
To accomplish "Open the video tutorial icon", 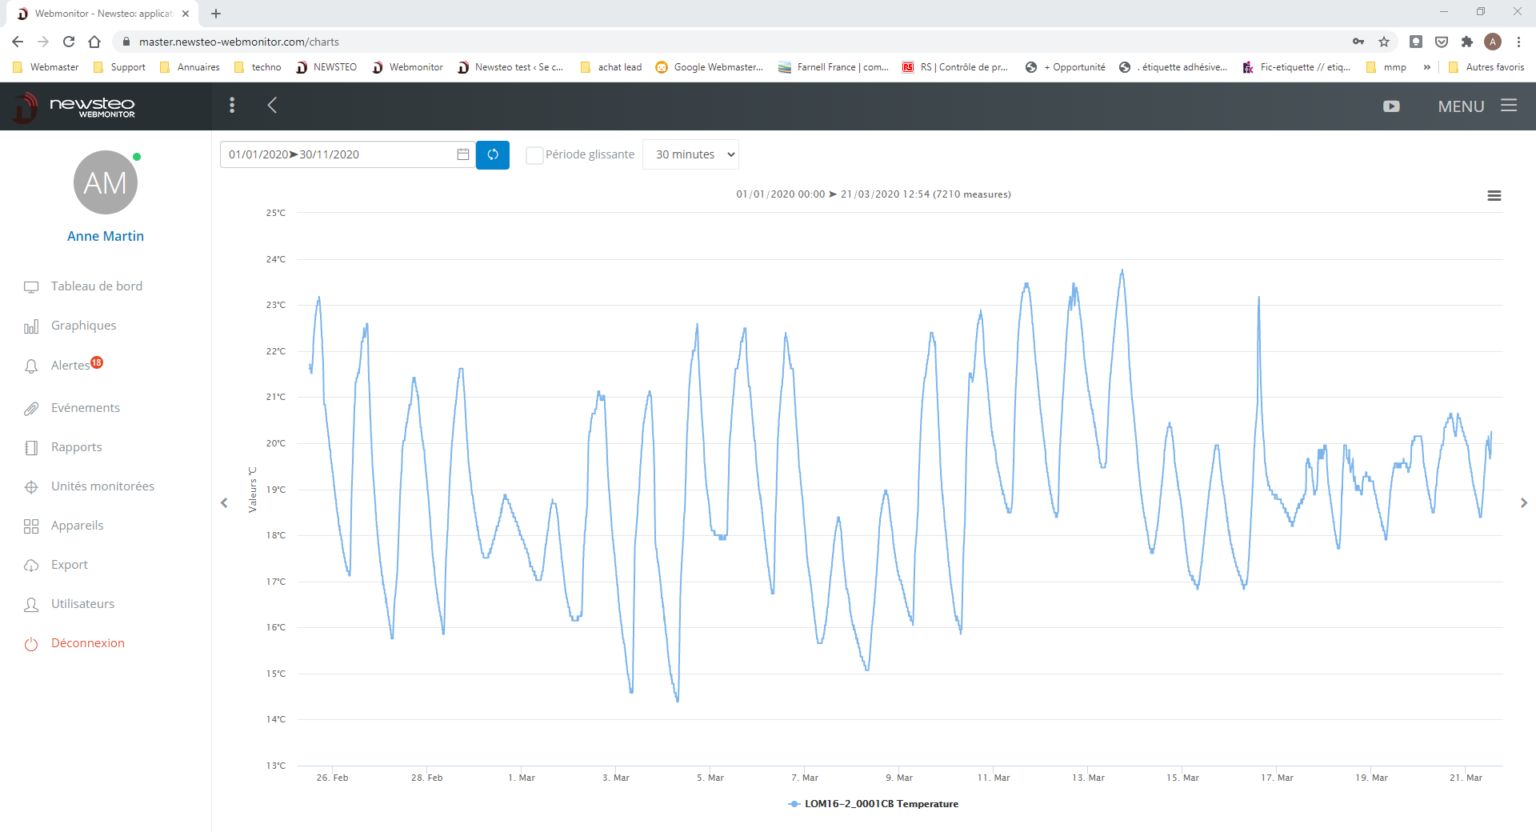I will (1391, 106).
